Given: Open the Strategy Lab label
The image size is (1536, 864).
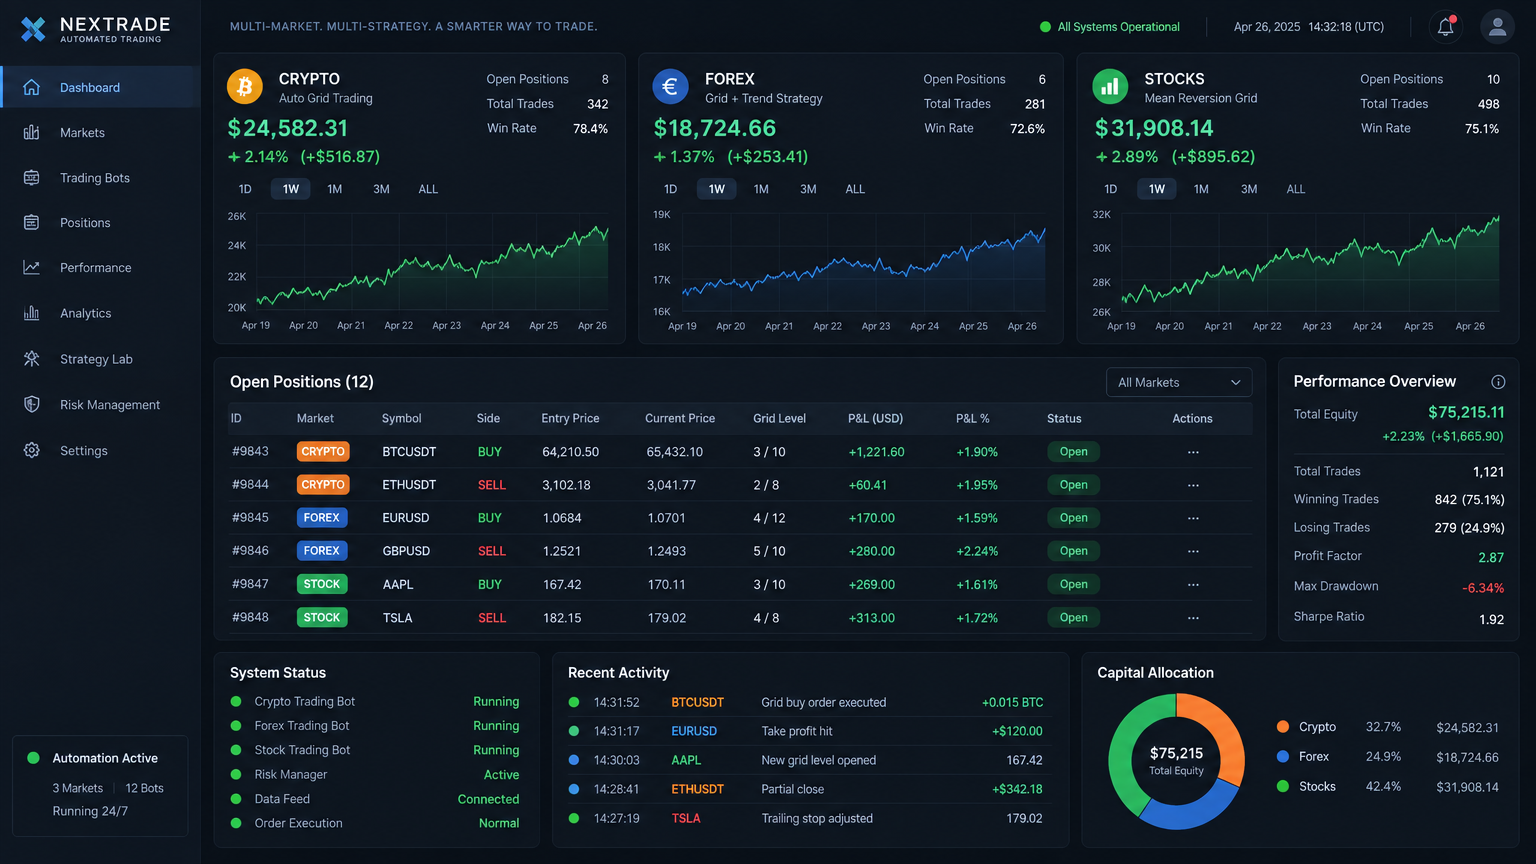Looking at the screenshot, I should [96, 359].
